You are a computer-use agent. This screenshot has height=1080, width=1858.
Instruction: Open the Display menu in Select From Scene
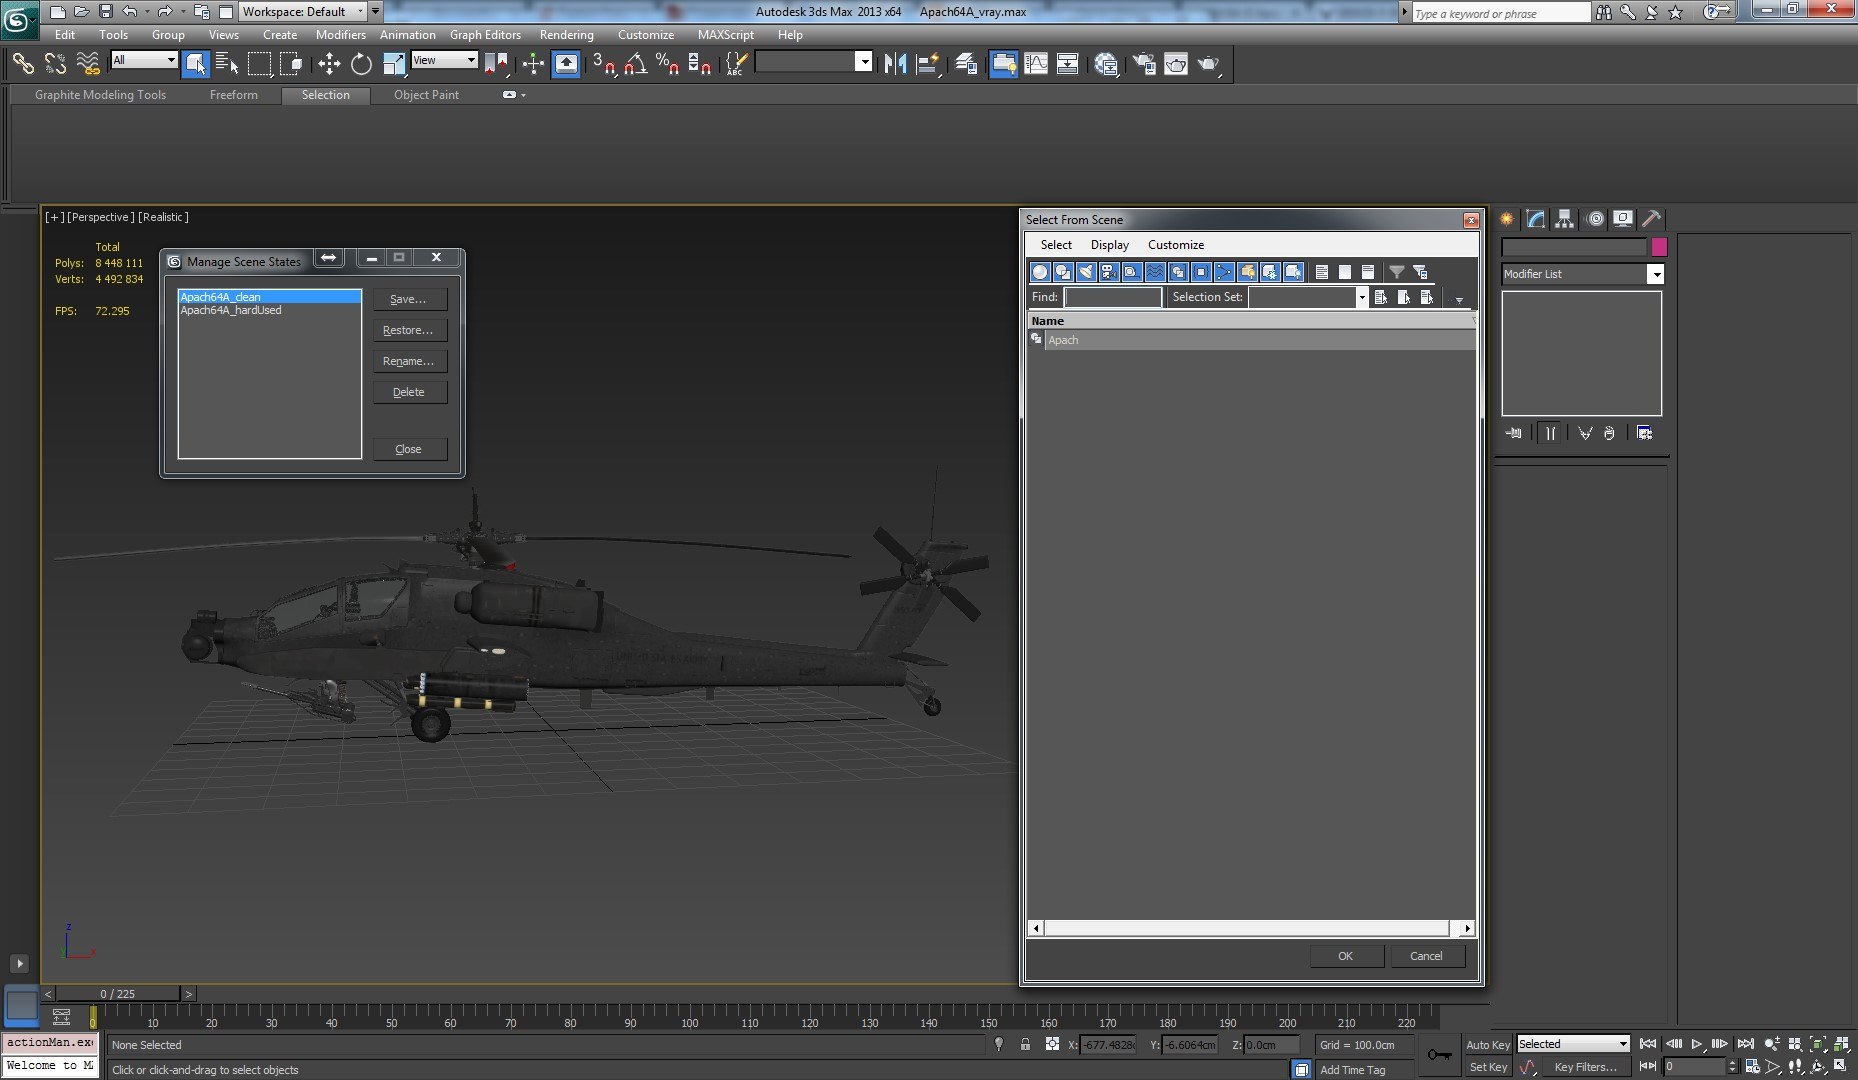(1109, 245)
